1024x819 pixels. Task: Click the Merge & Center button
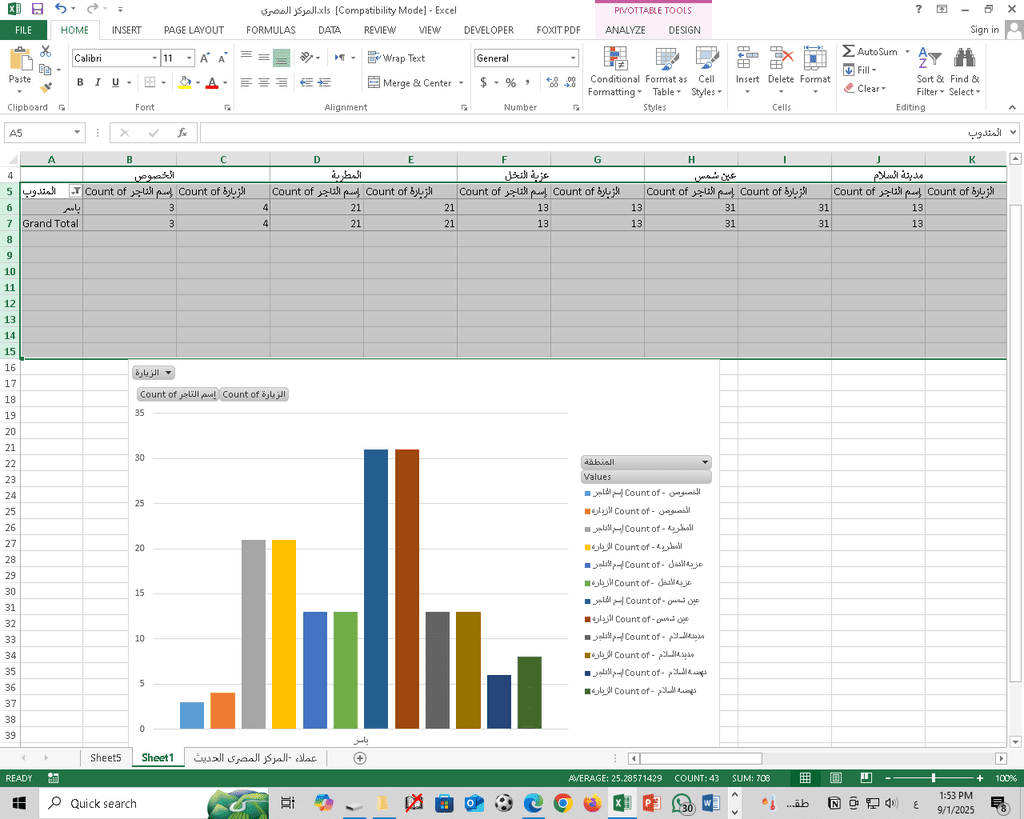[410, 83]
